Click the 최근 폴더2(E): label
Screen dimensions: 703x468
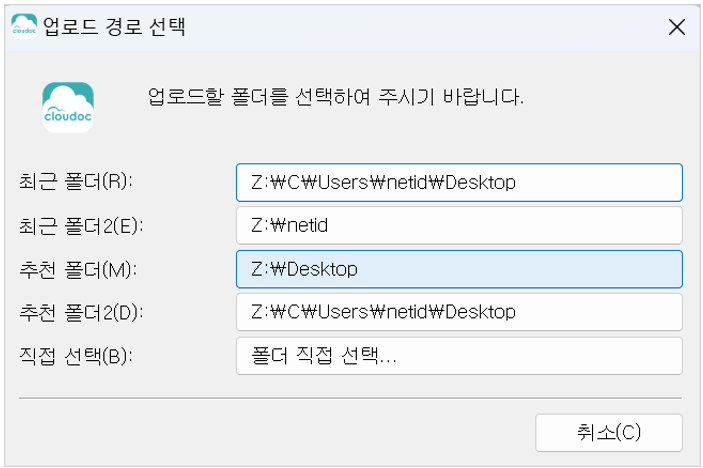point(81,225)
